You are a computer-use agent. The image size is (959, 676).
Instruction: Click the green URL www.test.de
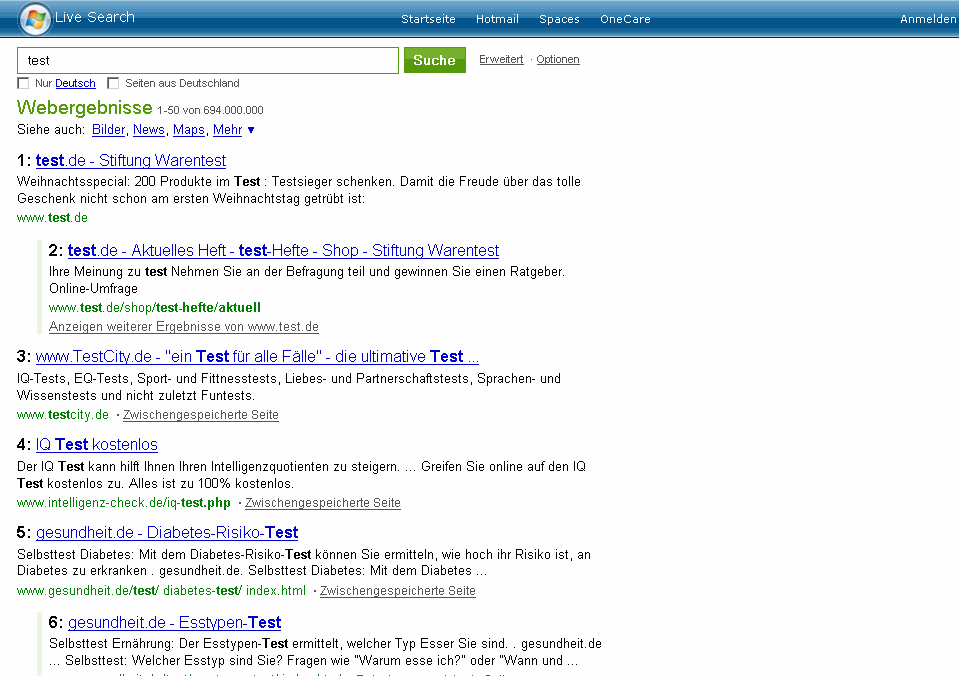click(53, 218)
